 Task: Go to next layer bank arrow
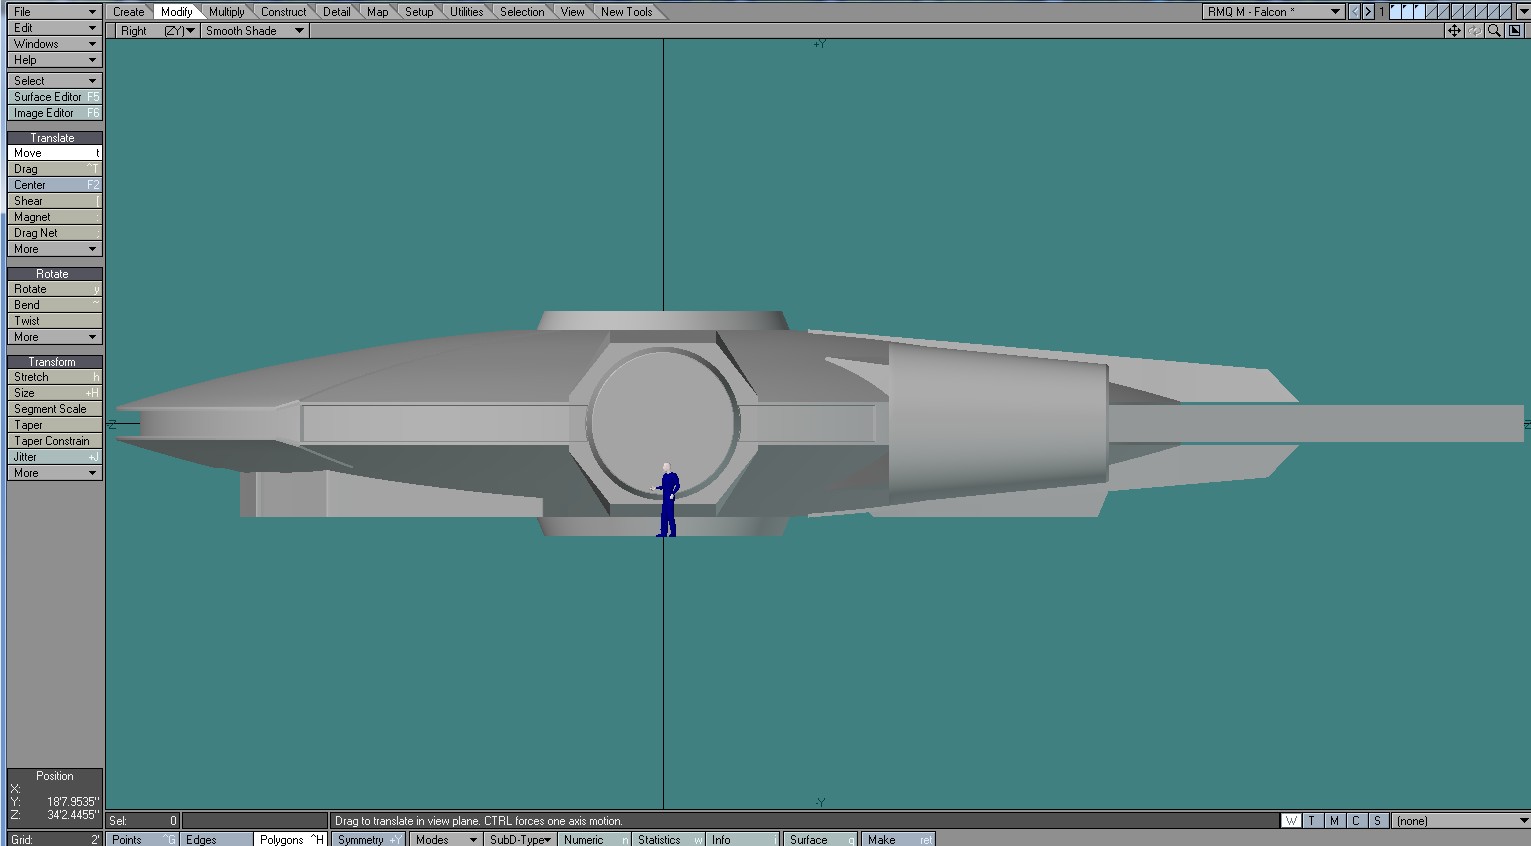tap(1368, 12)
